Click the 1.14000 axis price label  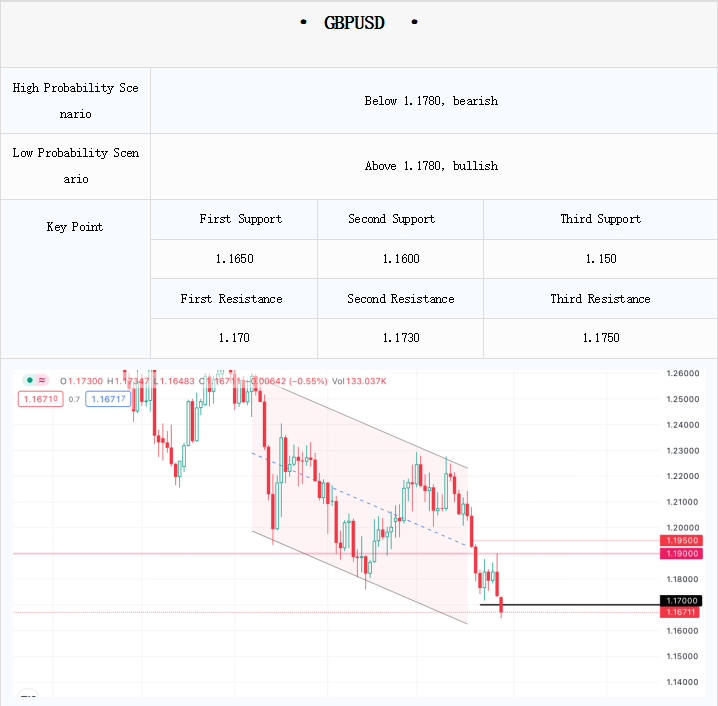click(683, 682)
